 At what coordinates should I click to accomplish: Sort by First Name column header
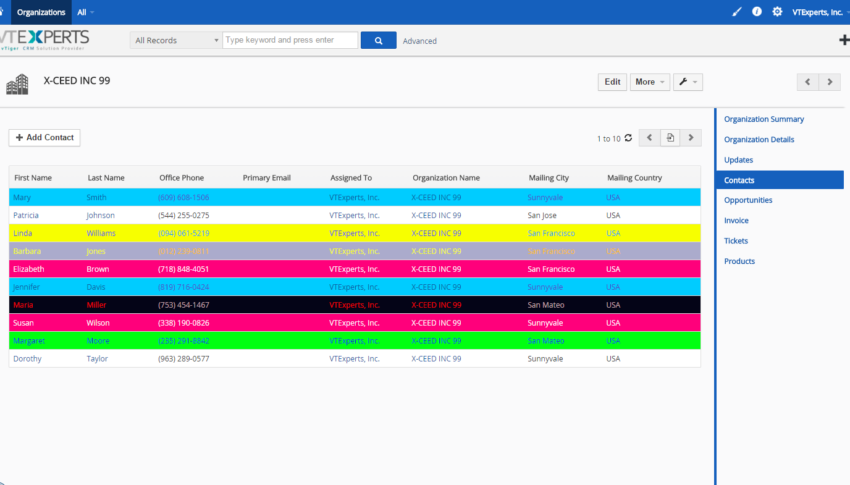click(33, 178)
